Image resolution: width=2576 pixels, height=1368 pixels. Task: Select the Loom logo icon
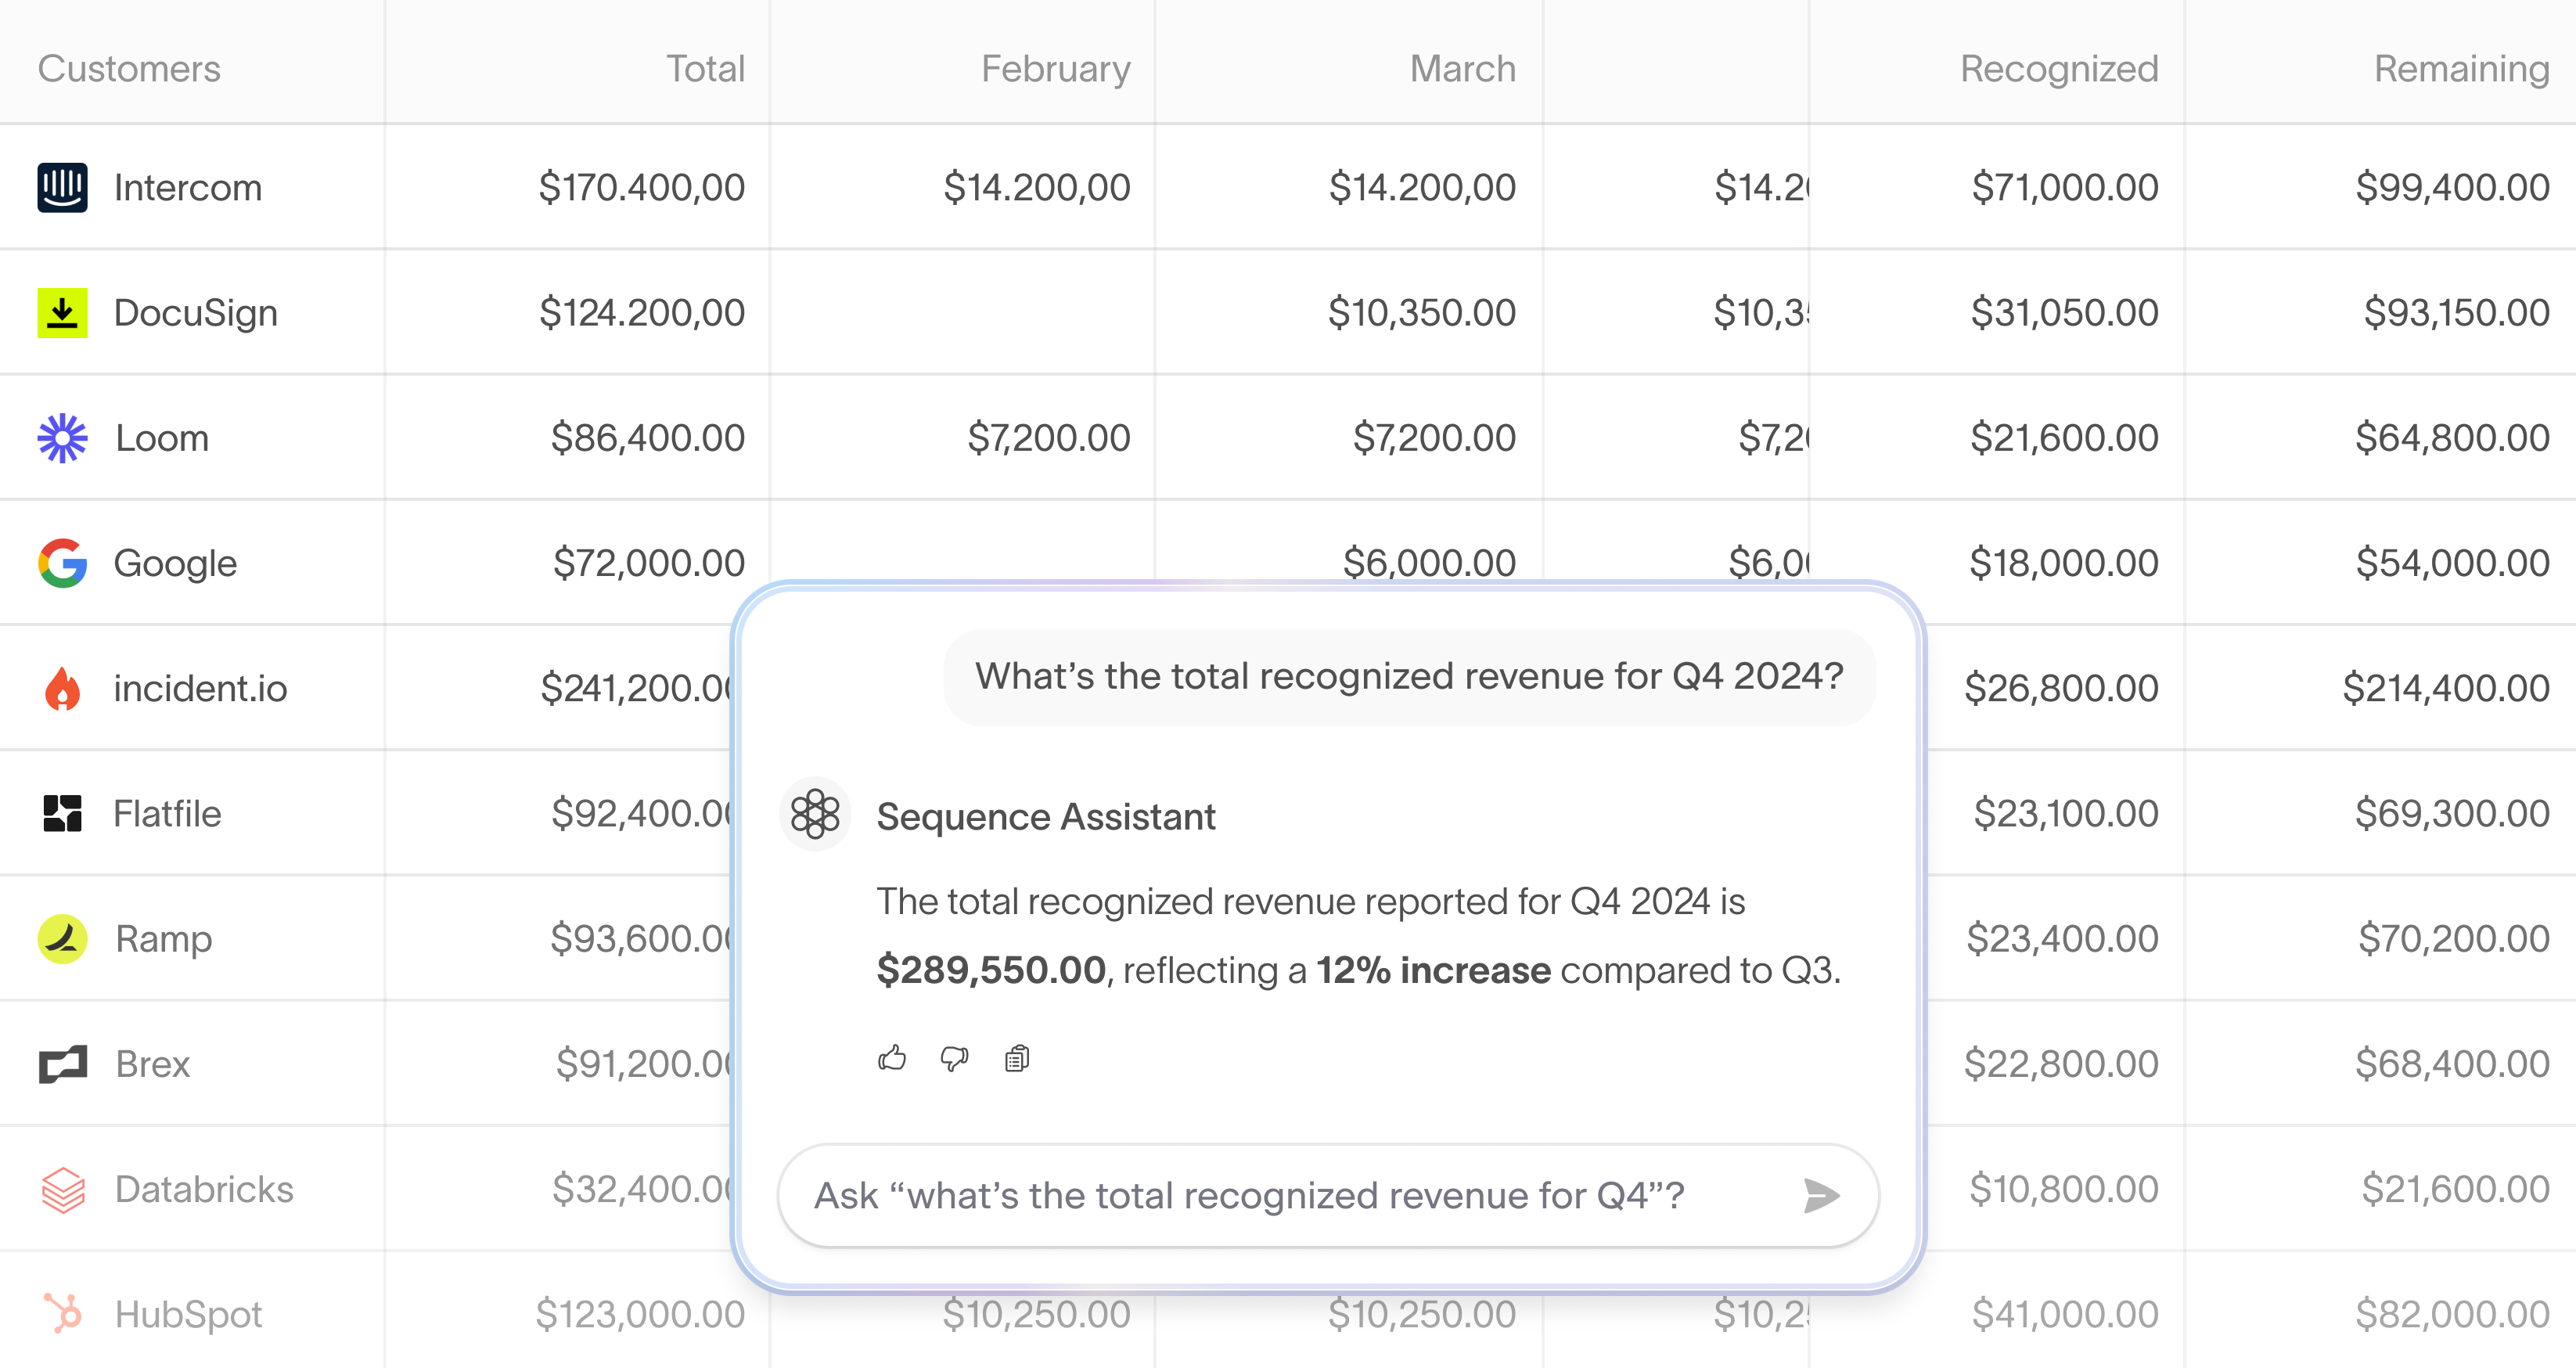(x=62, y=437)
